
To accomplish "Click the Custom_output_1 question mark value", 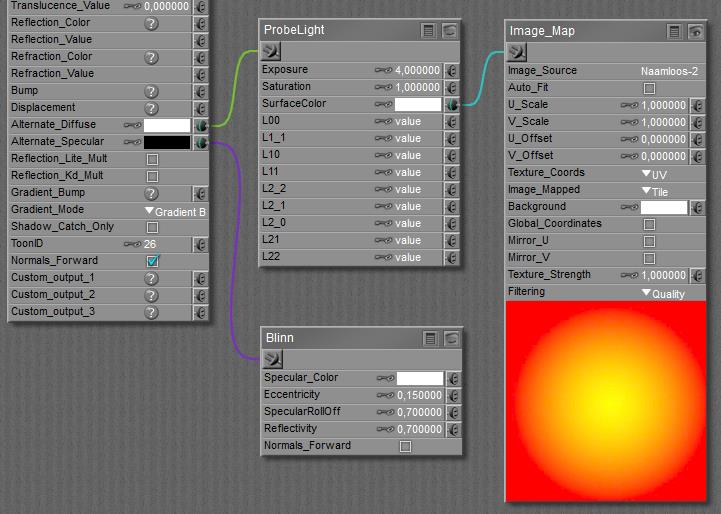I will click(x=151, y=279).
